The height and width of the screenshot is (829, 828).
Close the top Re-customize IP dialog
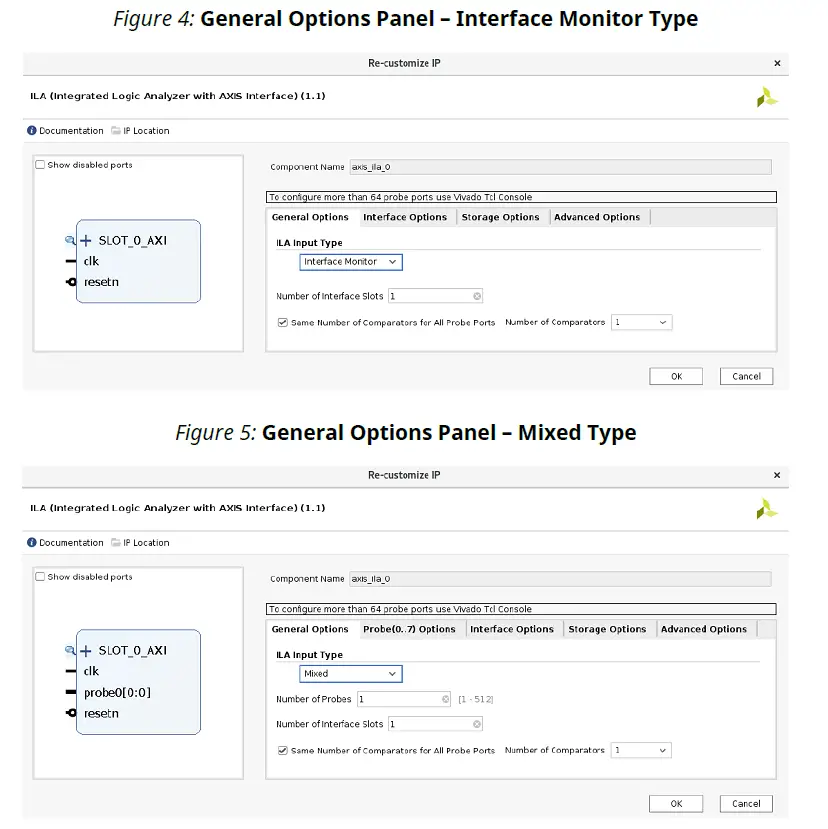777,63
